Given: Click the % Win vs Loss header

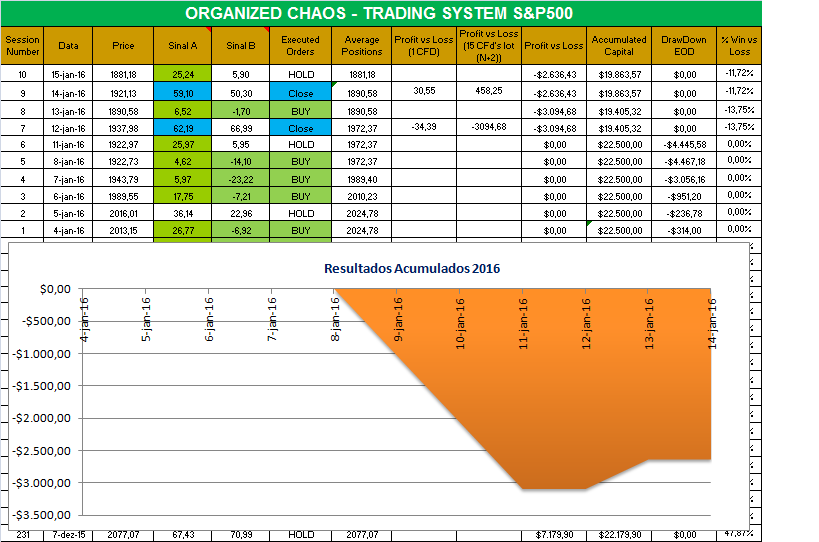Looking at the screenshot, I should point(739,45).
